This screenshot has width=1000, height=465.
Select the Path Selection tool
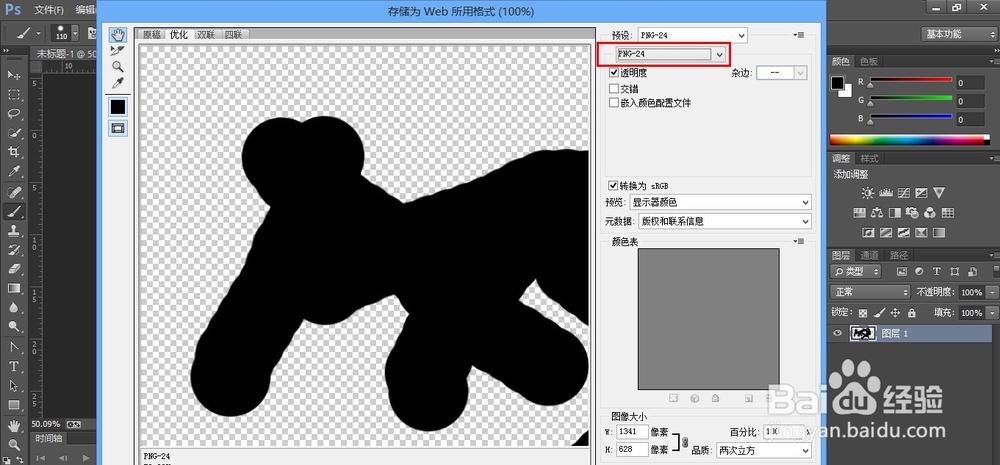[x=14, y=385]
